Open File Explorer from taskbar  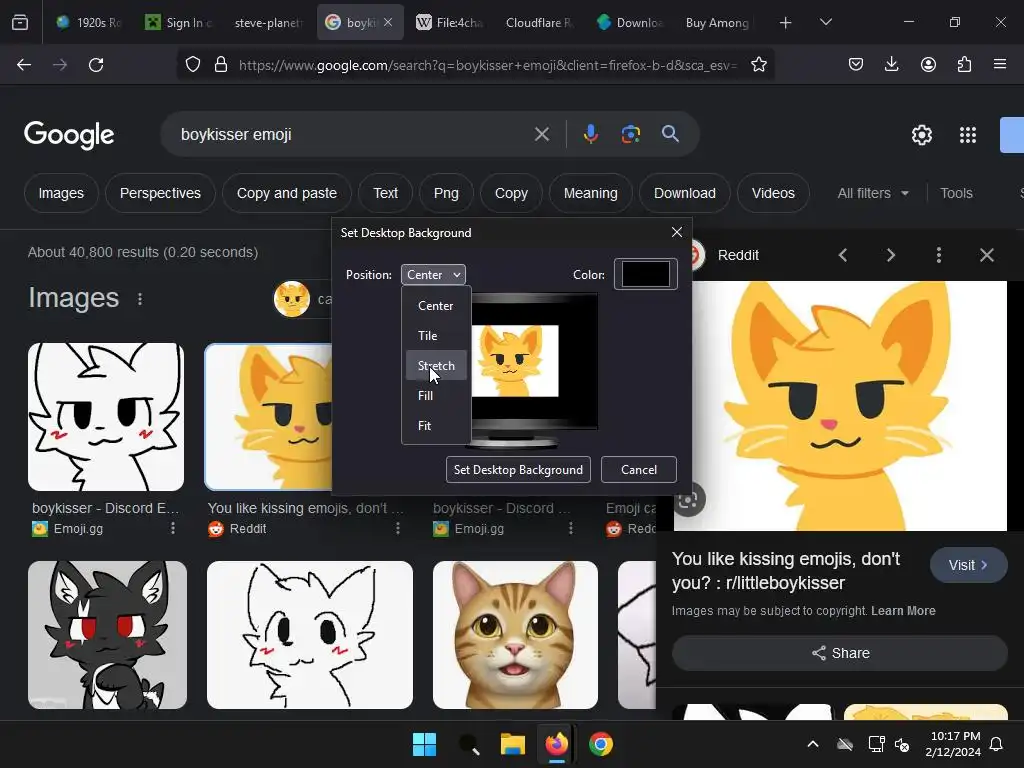click(513, 744)
